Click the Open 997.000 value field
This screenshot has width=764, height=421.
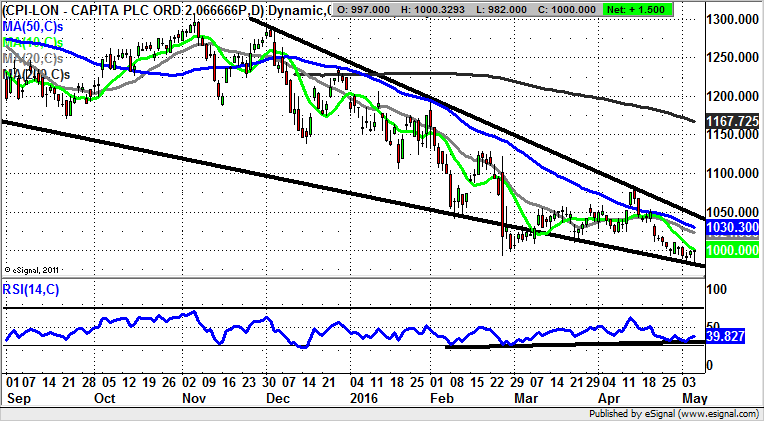[367, 10]
